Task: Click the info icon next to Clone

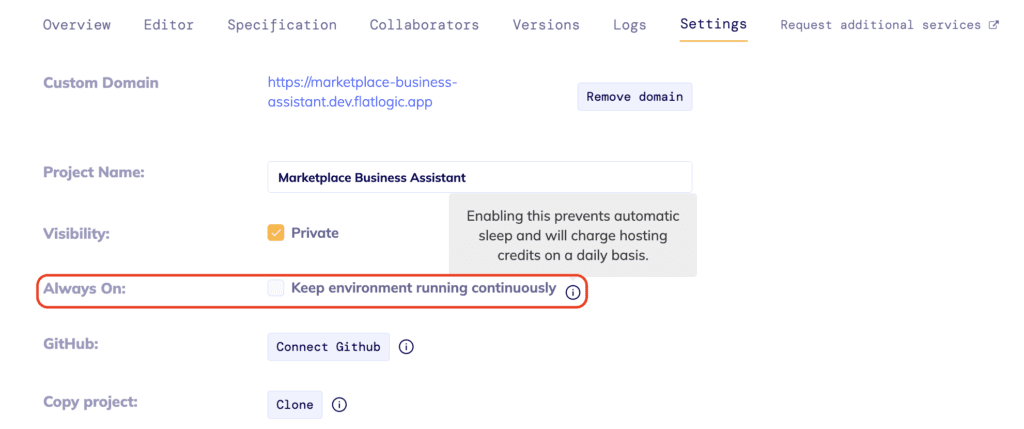Action: (x=339, y=405)
